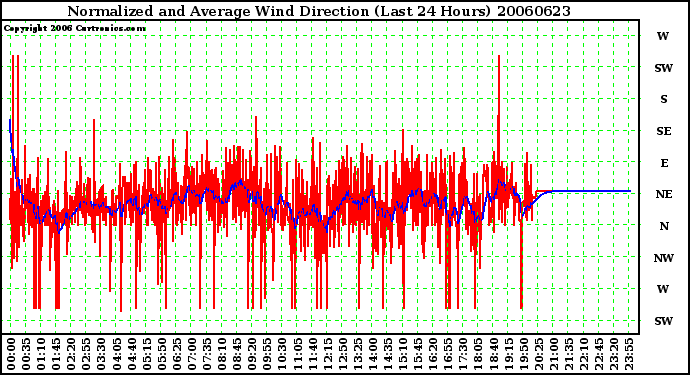Click the 04:40 time axis label

point(132,354)
